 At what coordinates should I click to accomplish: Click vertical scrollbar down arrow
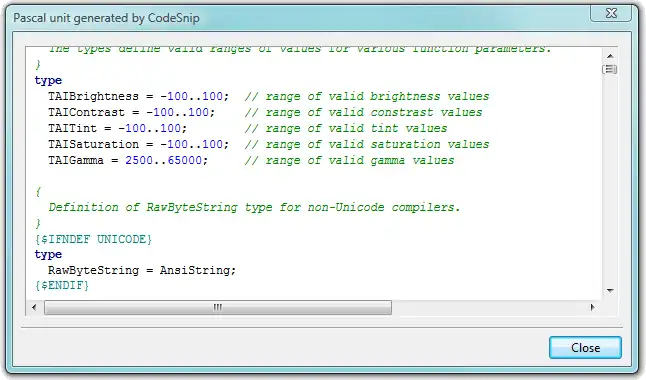(x=610, y=291)
